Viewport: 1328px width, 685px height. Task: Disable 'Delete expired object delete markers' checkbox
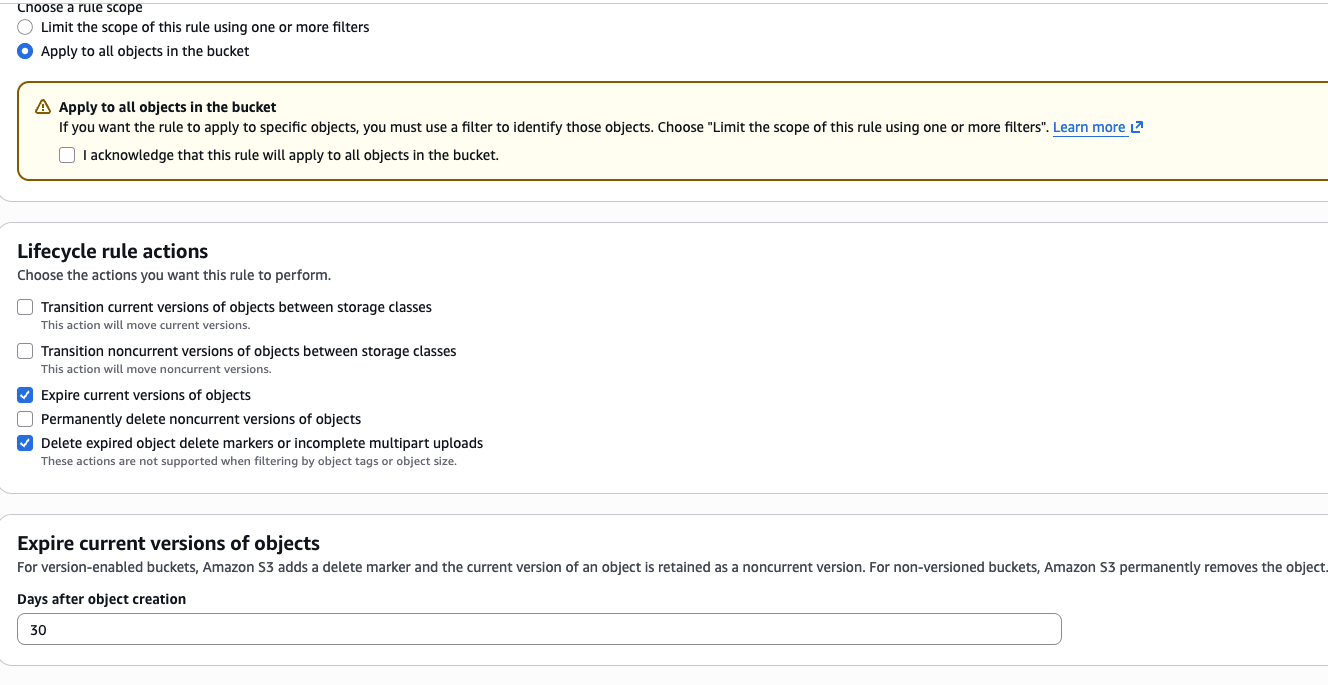click(25, 443)
